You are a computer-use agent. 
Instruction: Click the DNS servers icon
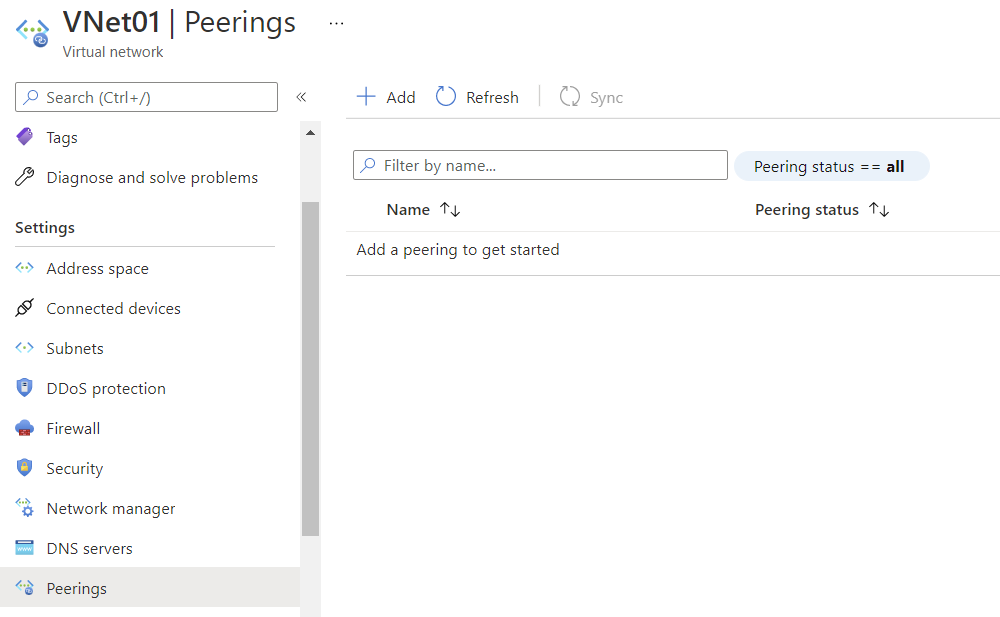pos(24,548)
